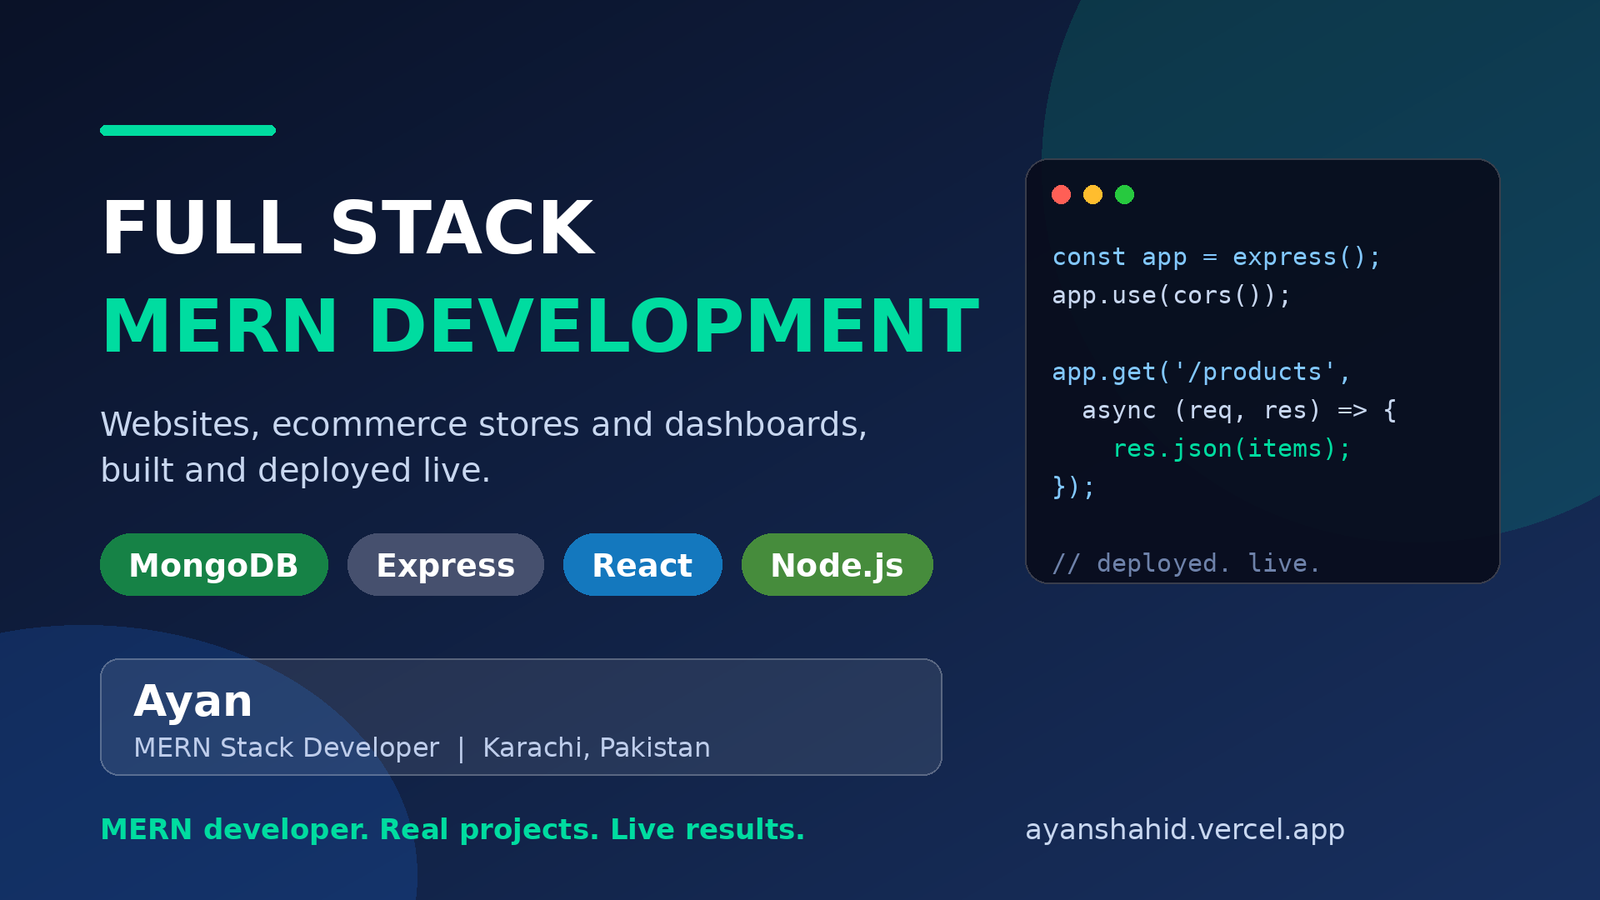
Task: Click the closing code line "});"
Action: pyautogui.click(x=1074, y=487)
